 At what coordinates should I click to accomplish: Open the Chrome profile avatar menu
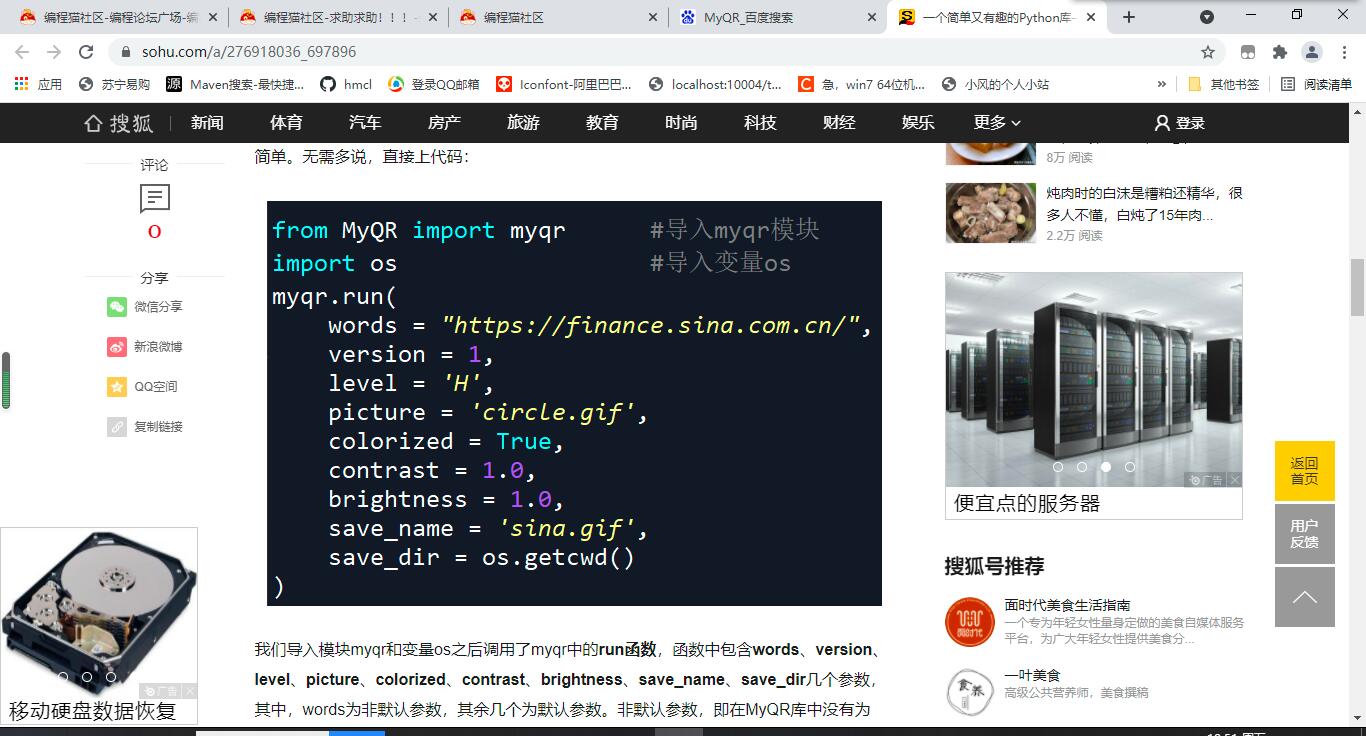tap(1311, 52)
